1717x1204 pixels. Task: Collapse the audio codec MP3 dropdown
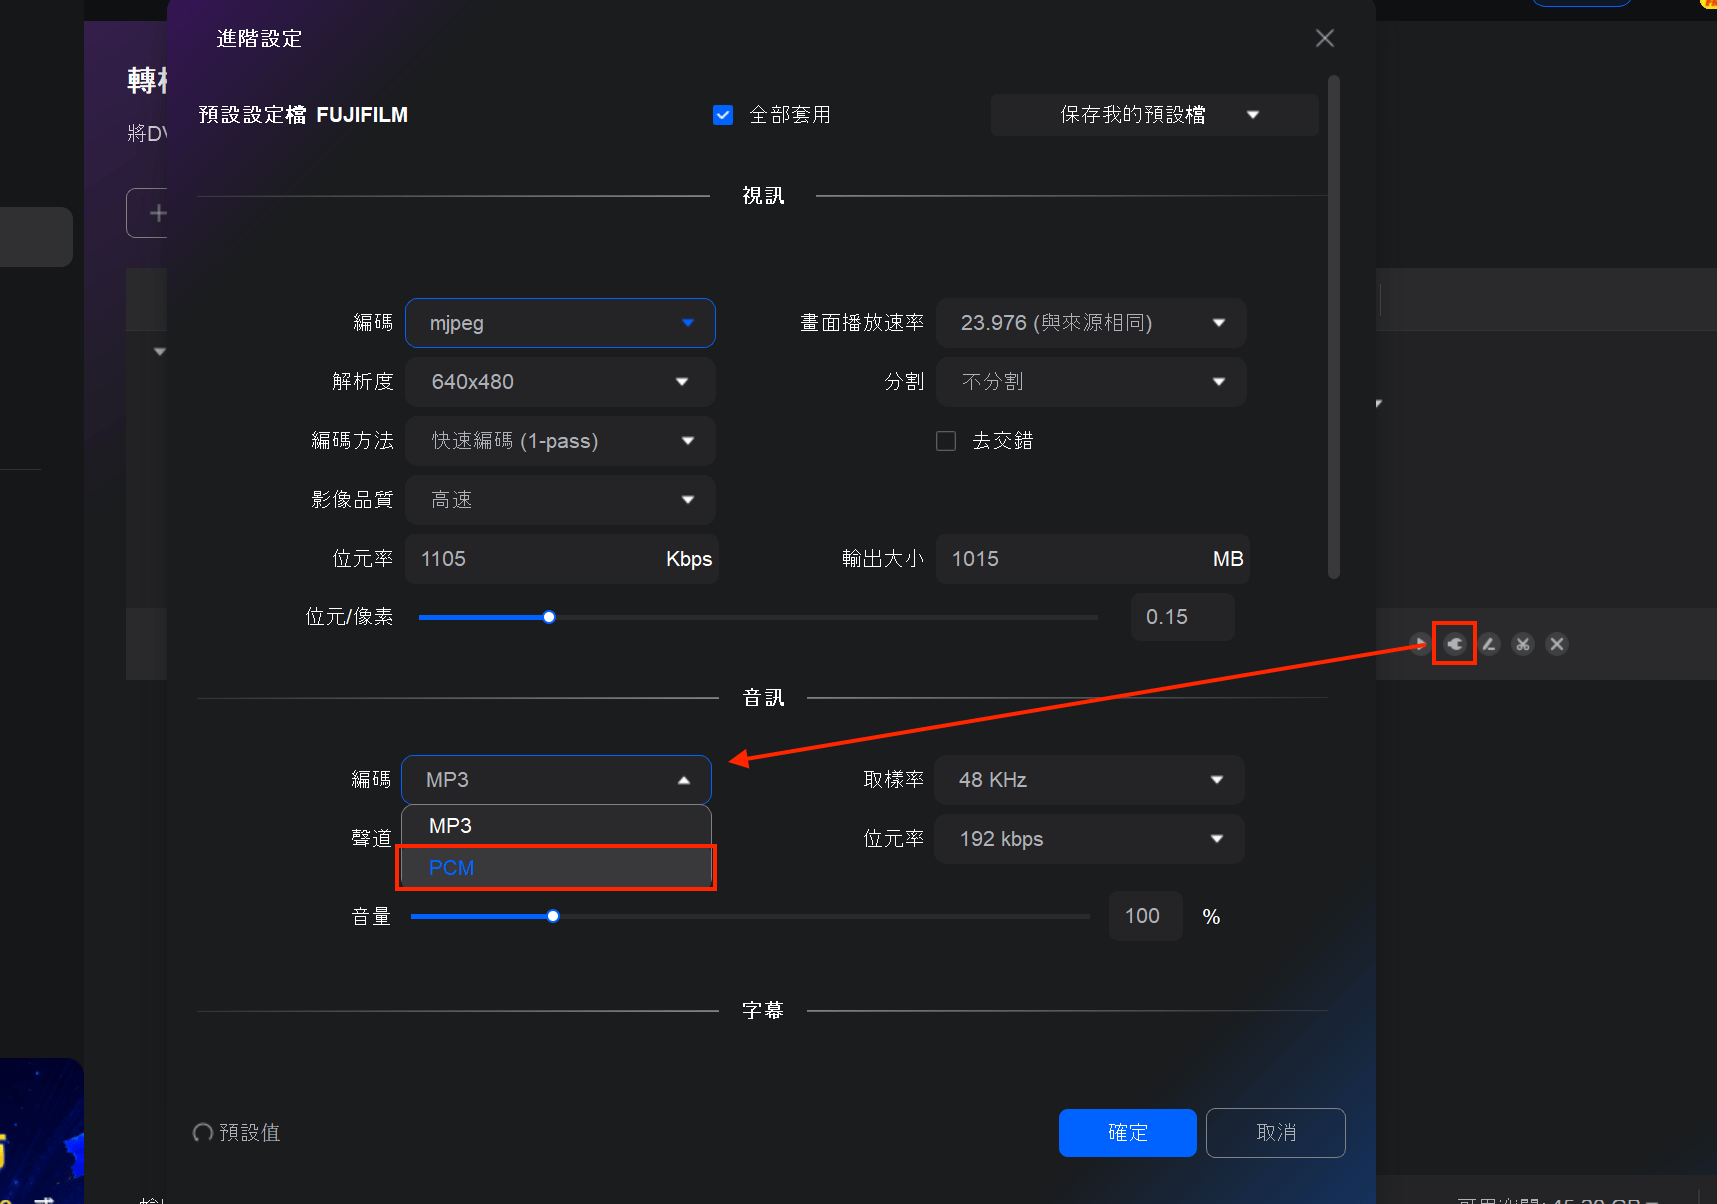556,780
